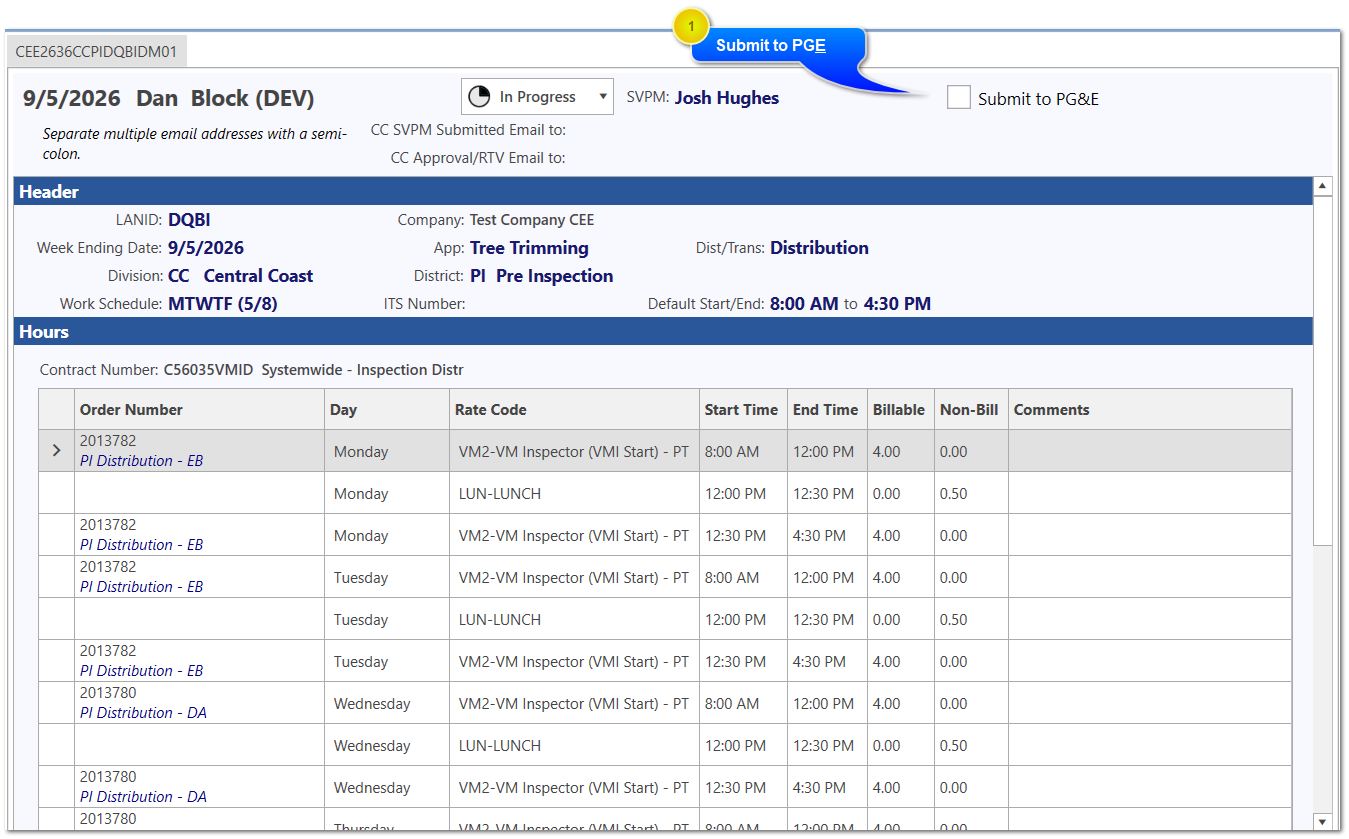
Task: Click Tuesday 12:30 PM row PI Distribution - EB
Action: tap(141, 671)
